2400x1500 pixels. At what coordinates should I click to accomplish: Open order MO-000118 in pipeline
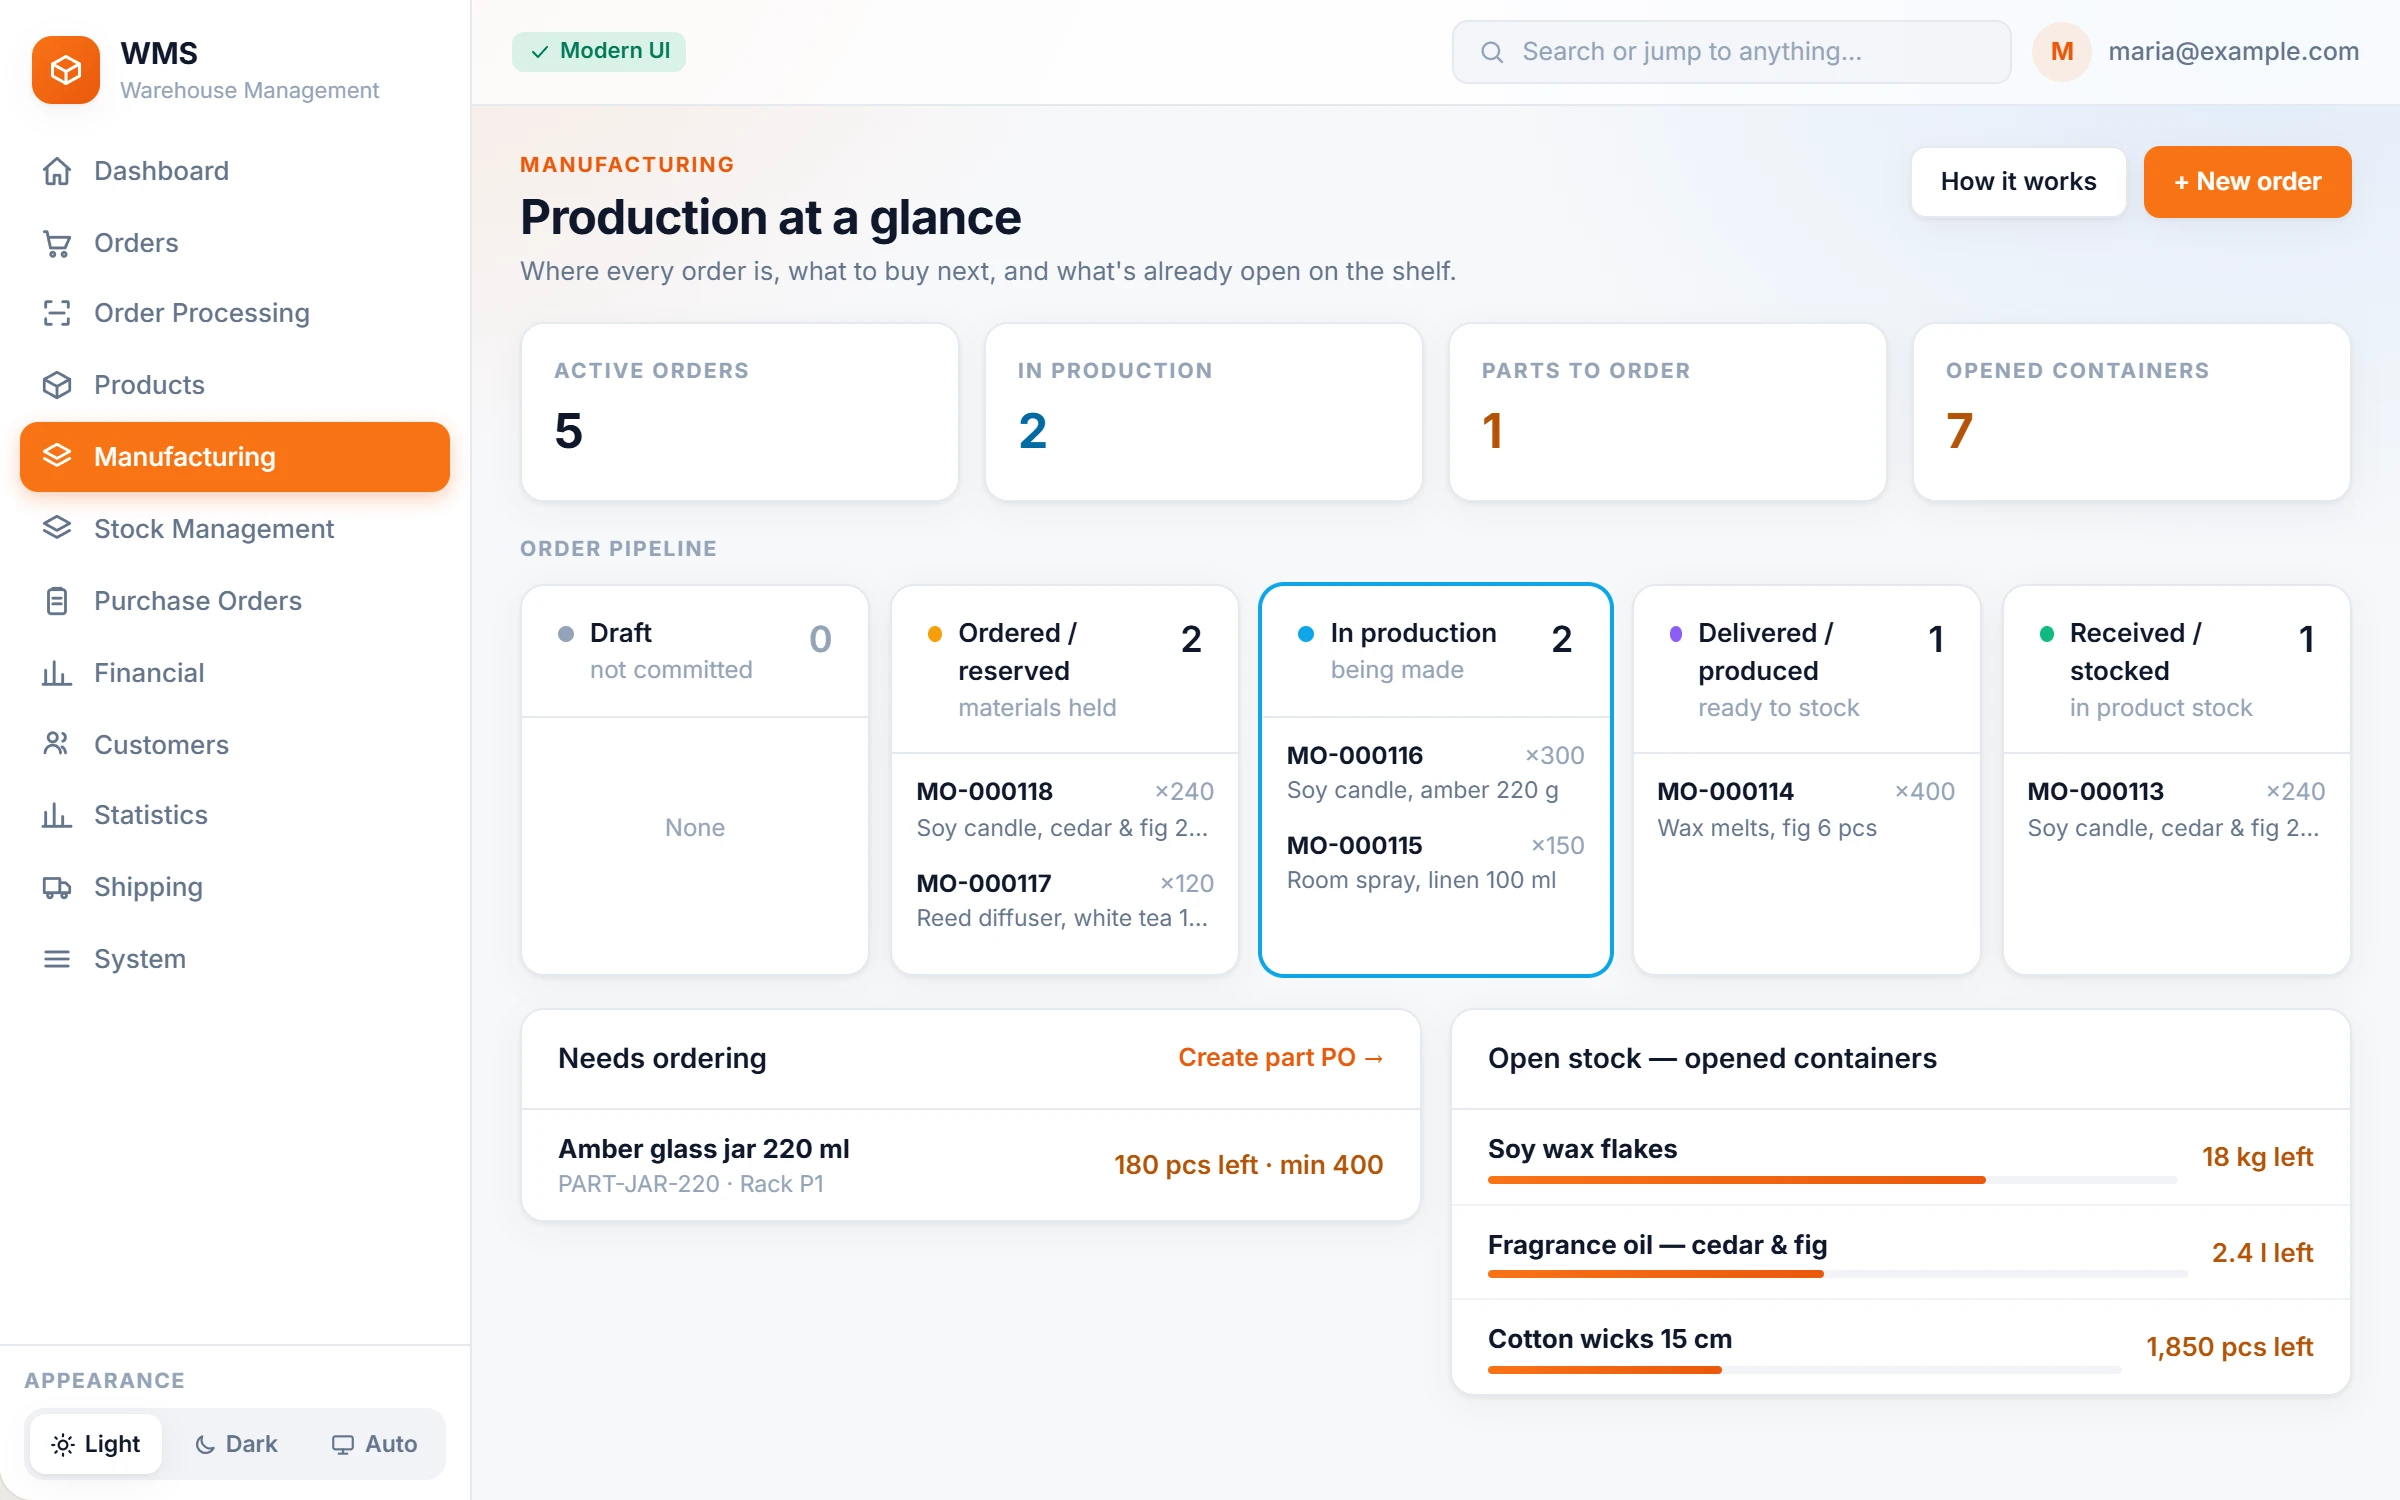tap(1065, 809)
